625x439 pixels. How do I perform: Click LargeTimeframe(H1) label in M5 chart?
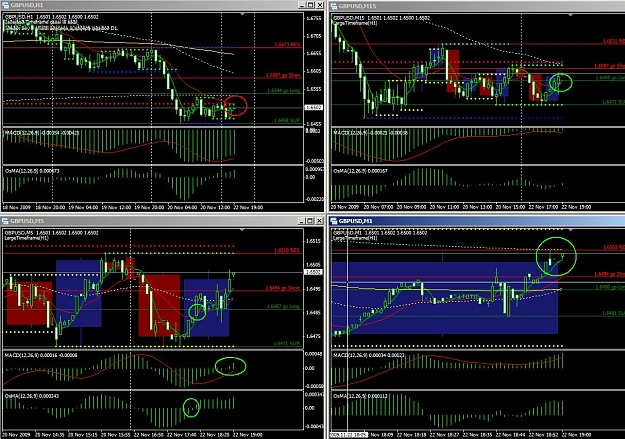pos(26,238)
